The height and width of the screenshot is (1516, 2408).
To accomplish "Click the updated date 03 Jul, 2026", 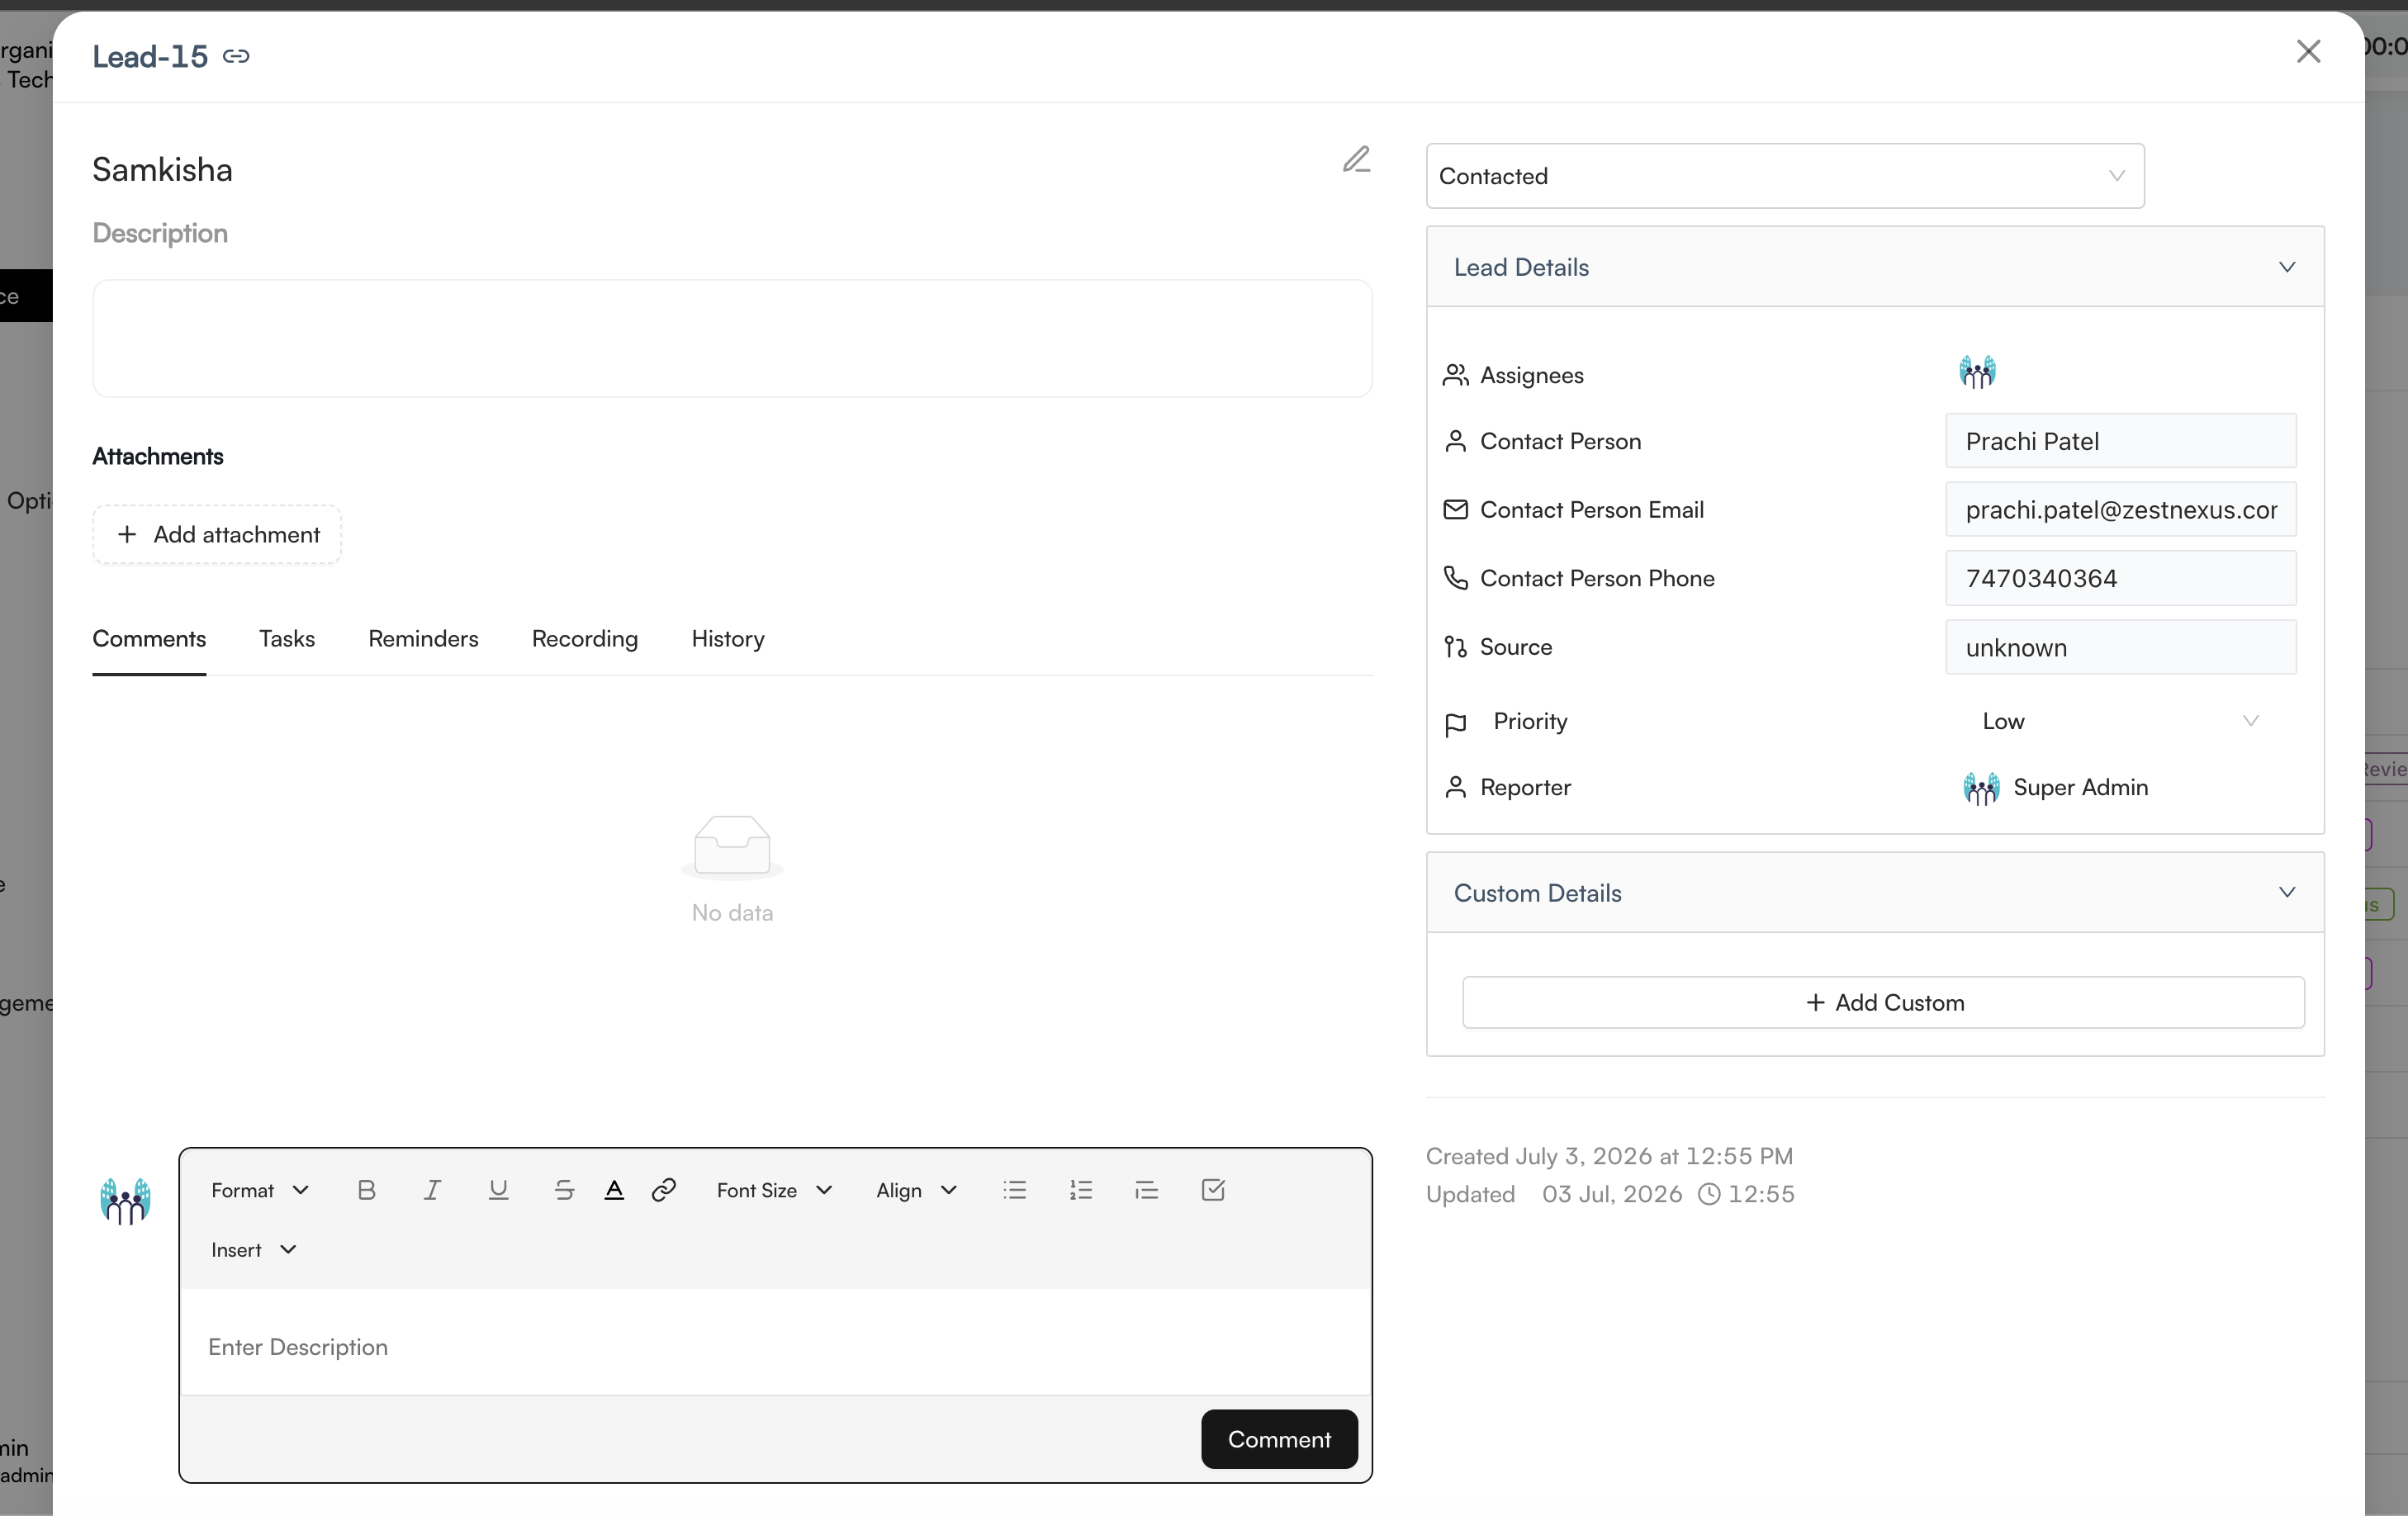I will 1612,1194.
